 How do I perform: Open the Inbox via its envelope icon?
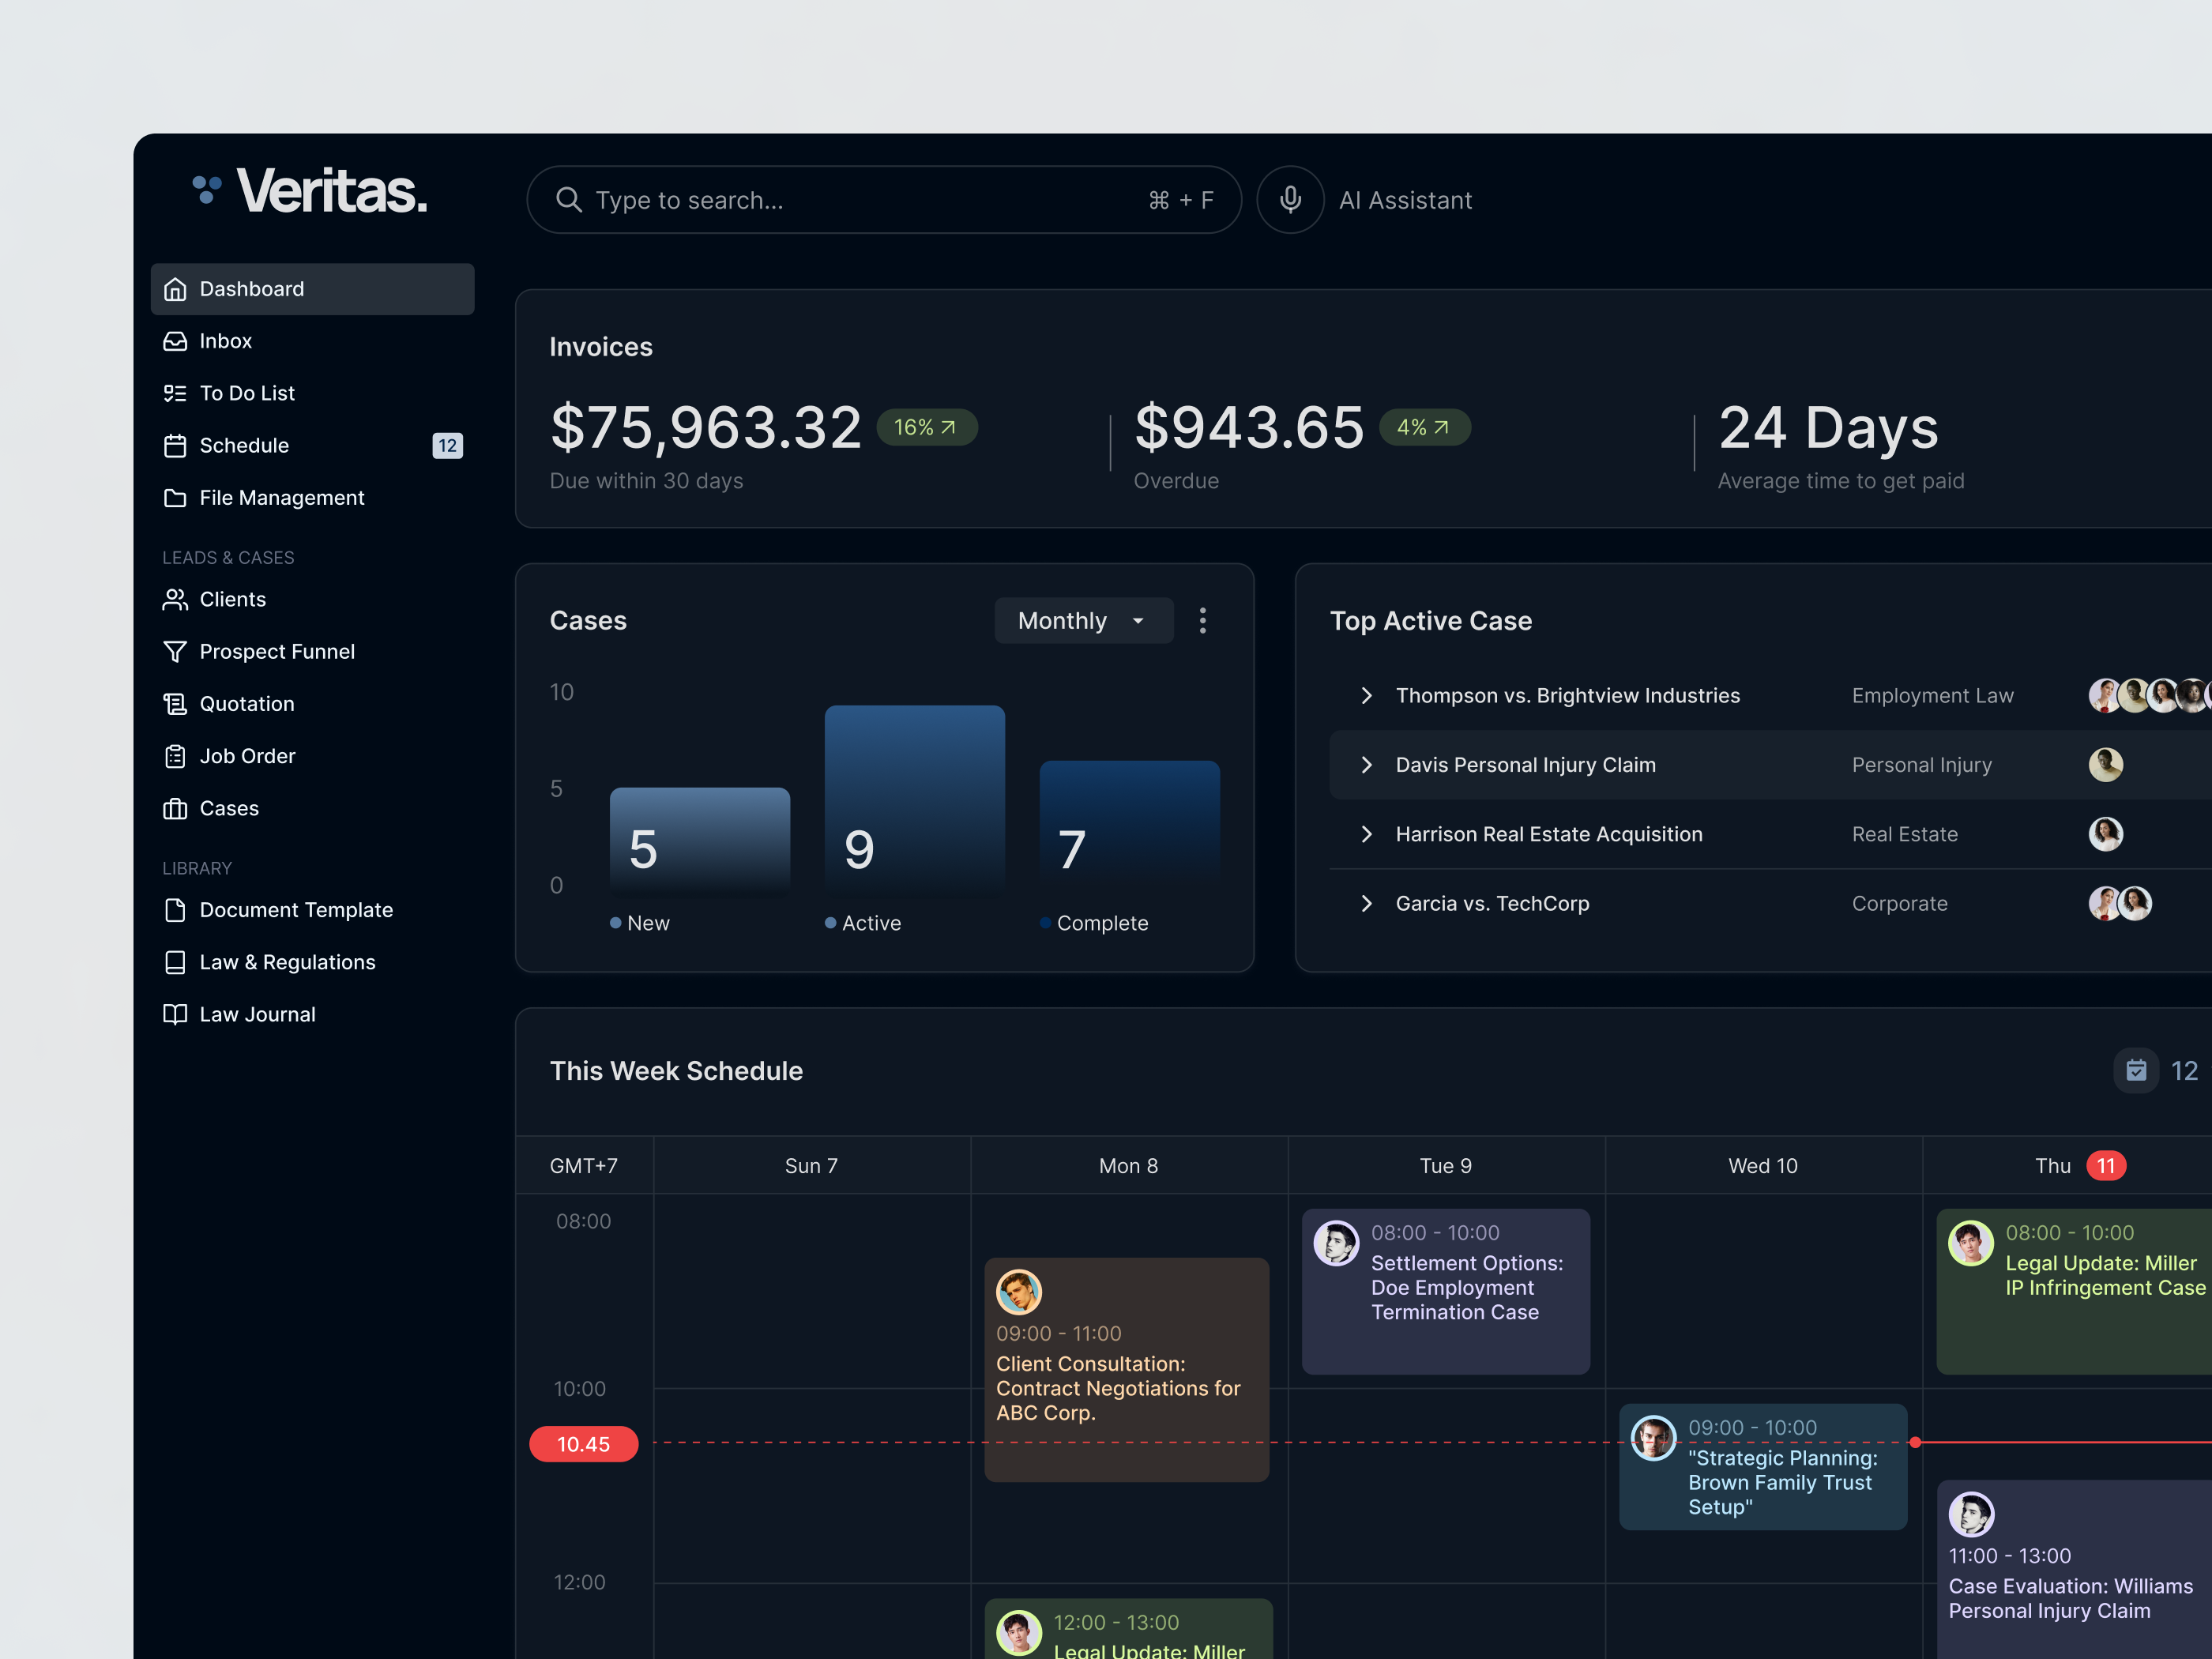coord(175,341)
